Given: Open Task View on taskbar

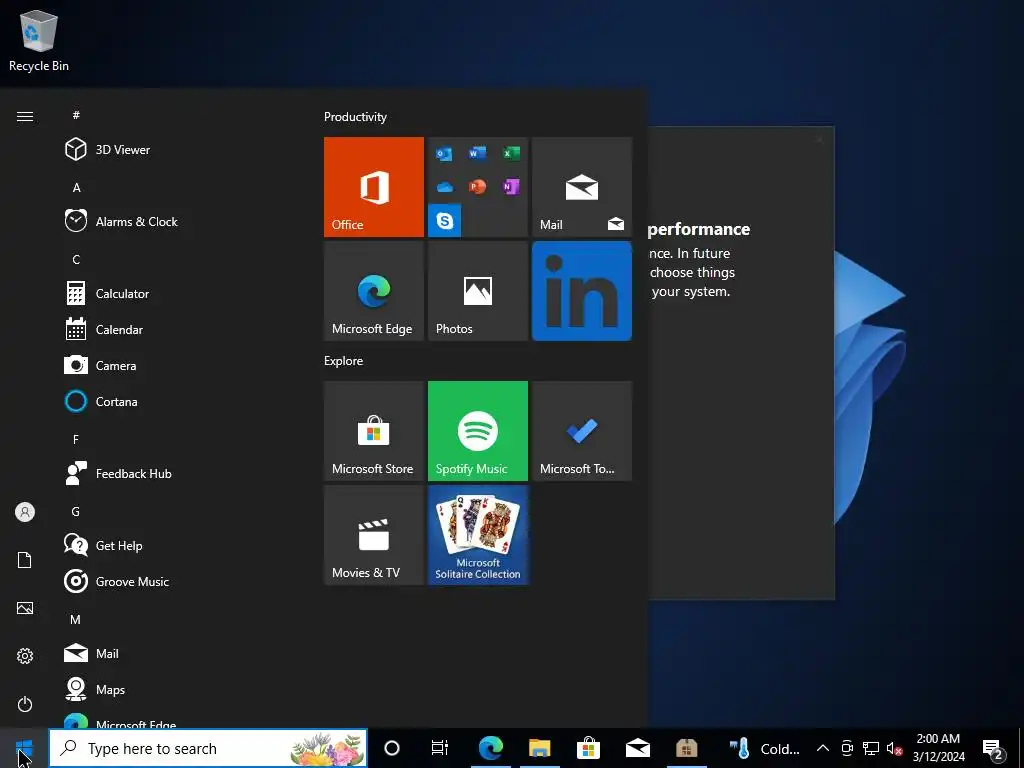Looking at the screenshot, I should tap(440, 748).
